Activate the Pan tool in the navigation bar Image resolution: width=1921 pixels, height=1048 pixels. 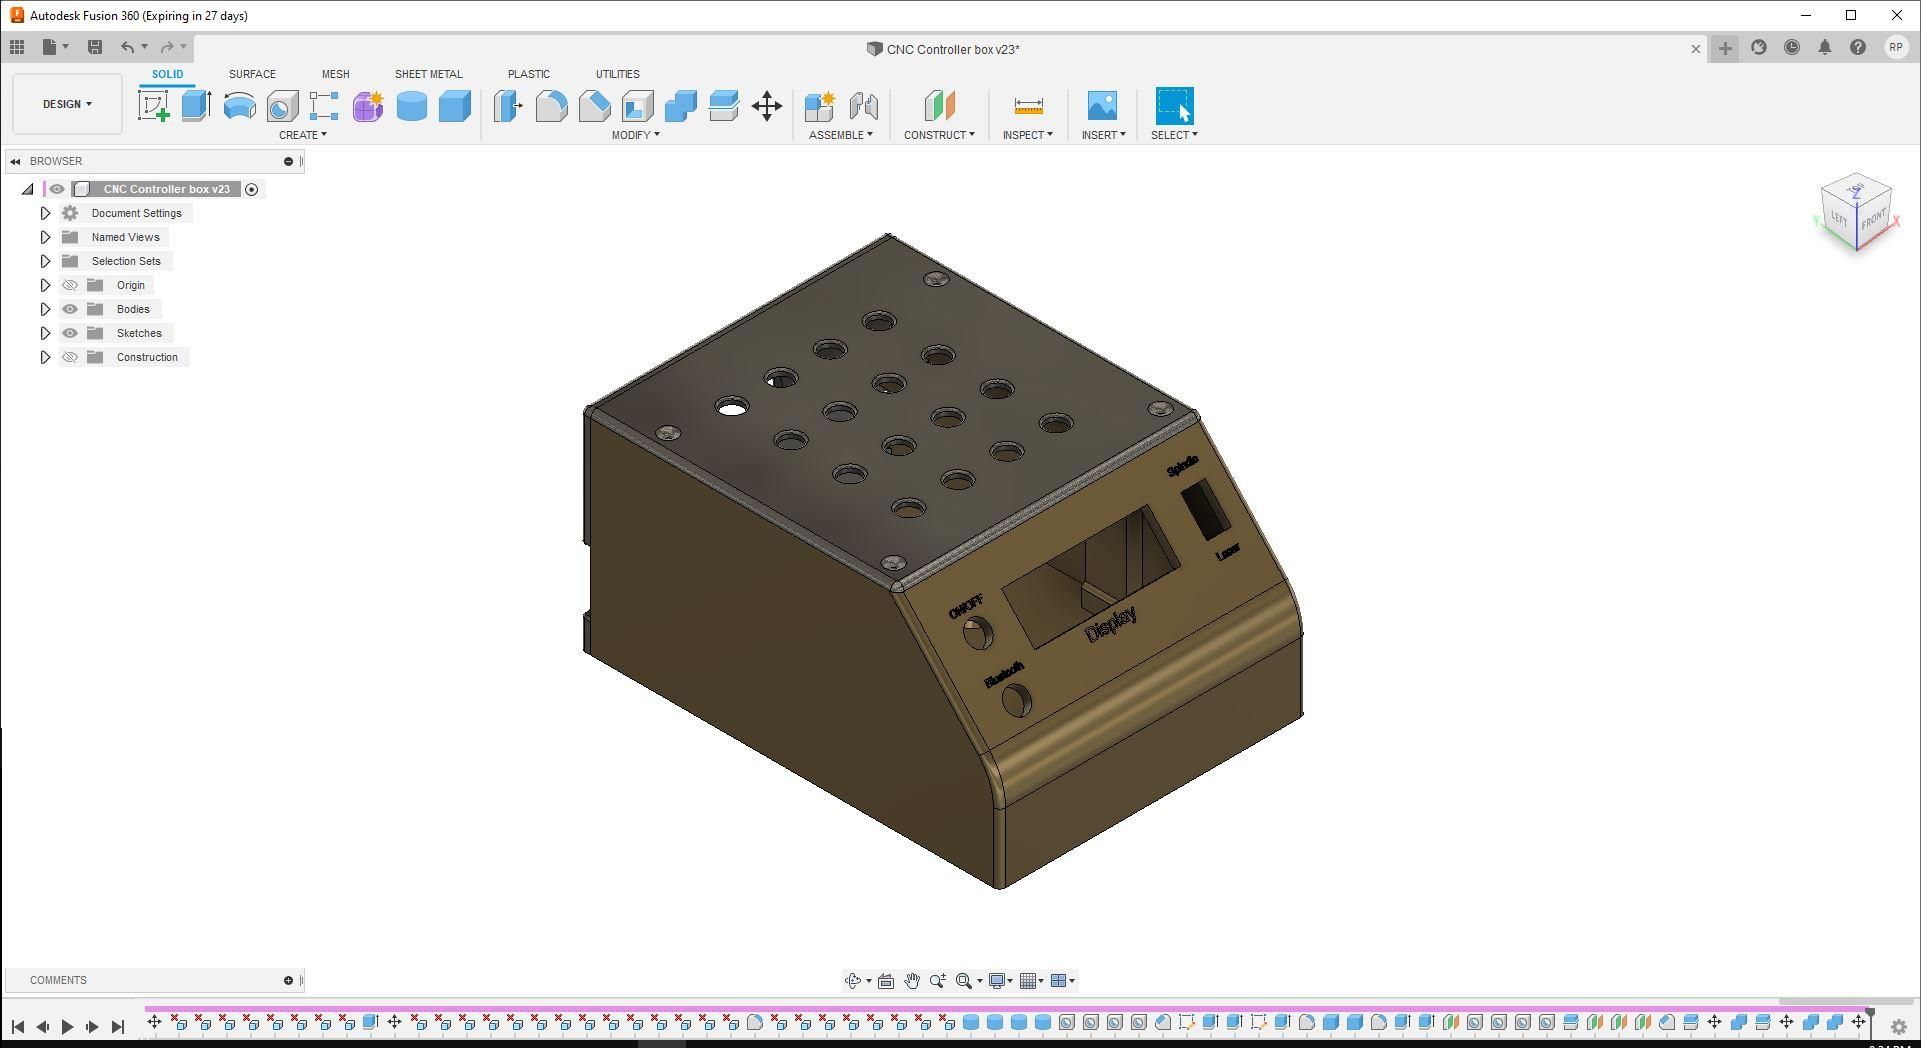point(912,981)
